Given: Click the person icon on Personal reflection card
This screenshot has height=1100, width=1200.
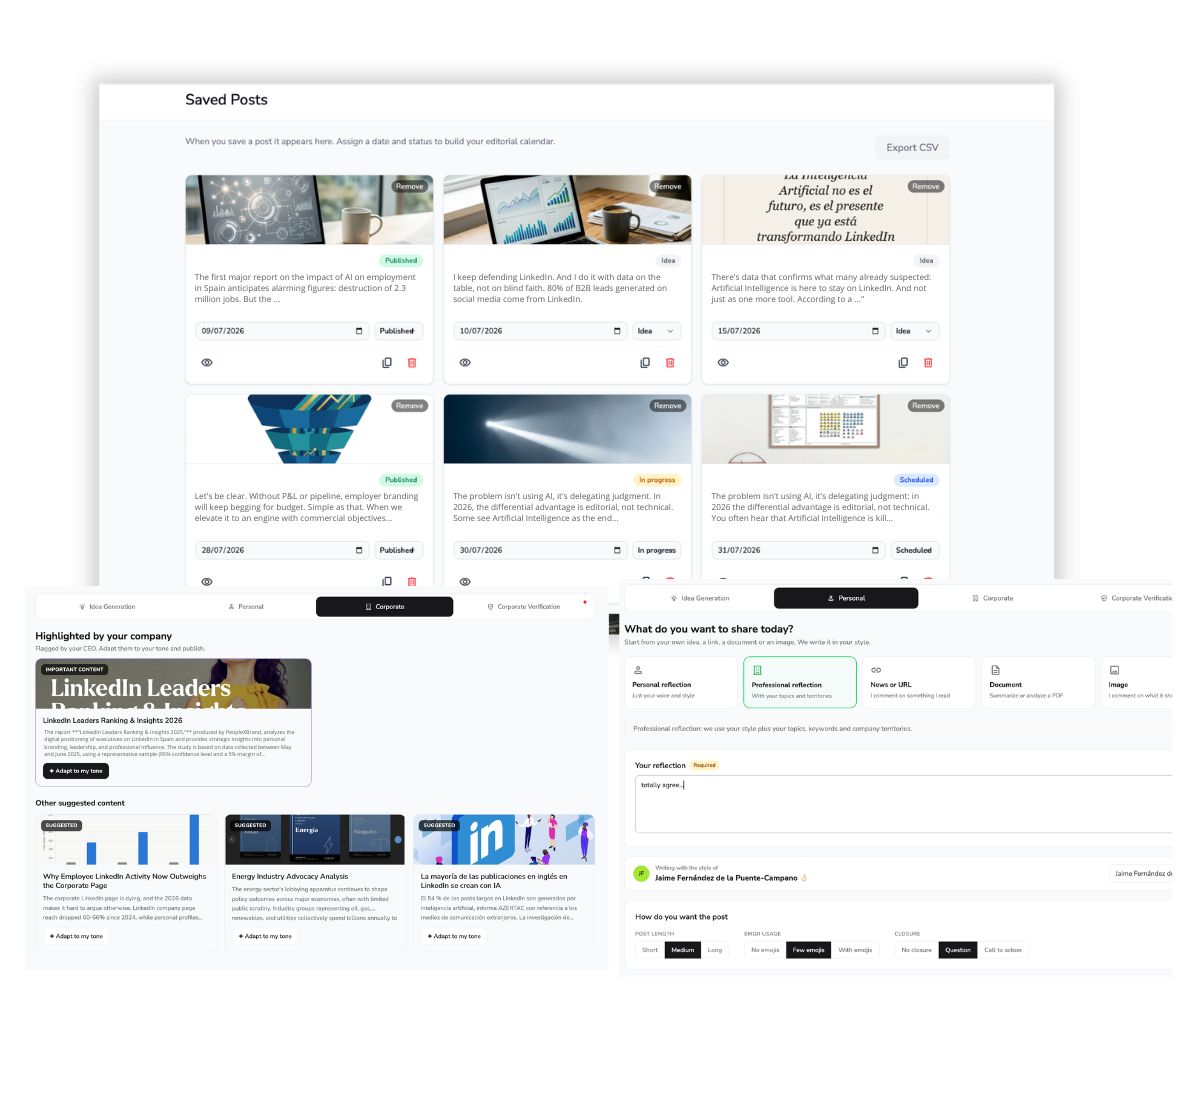Looking at the screenshot, I should (x=638, y=670).
